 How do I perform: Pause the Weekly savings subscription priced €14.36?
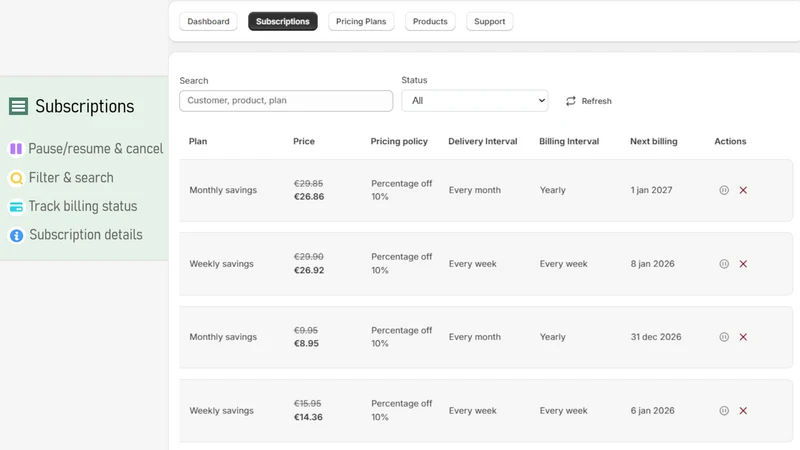(x=724, y=411)
